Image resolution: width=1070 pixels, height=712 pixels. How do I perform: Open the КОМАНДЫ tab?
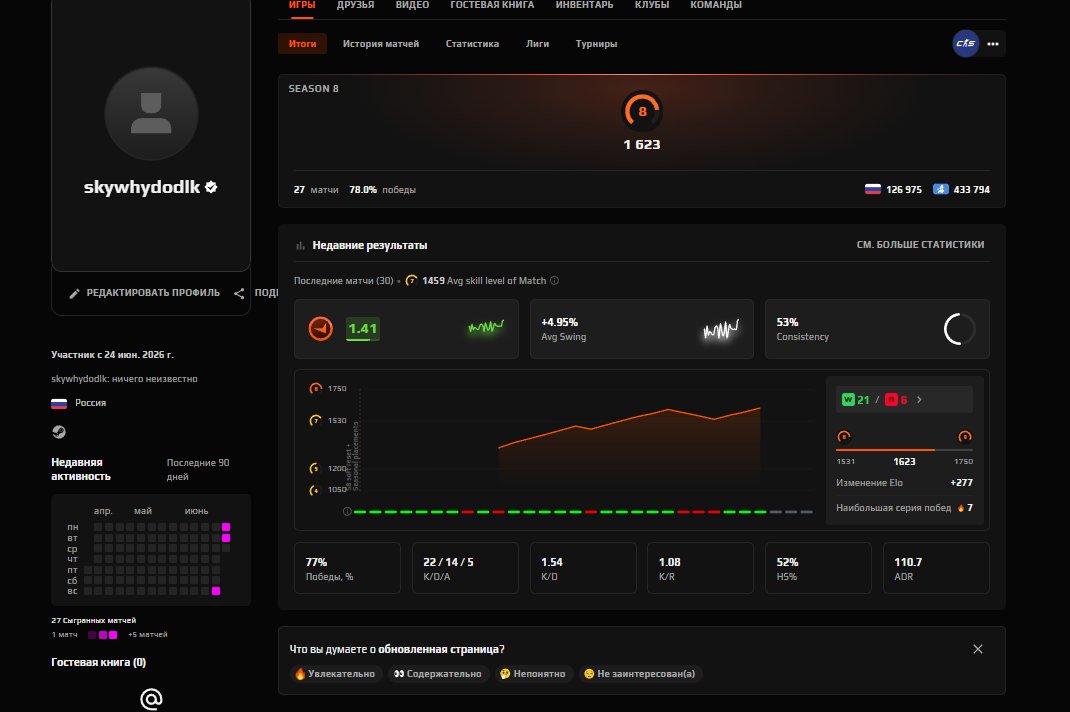click(716, 5)
